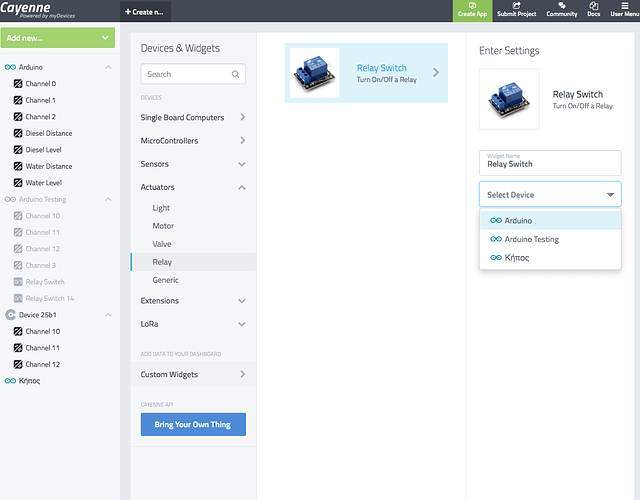This screenshot has height=500, width=640.
Task: Click the Channel 3 widget icon
Action: [x=18, y=265]
